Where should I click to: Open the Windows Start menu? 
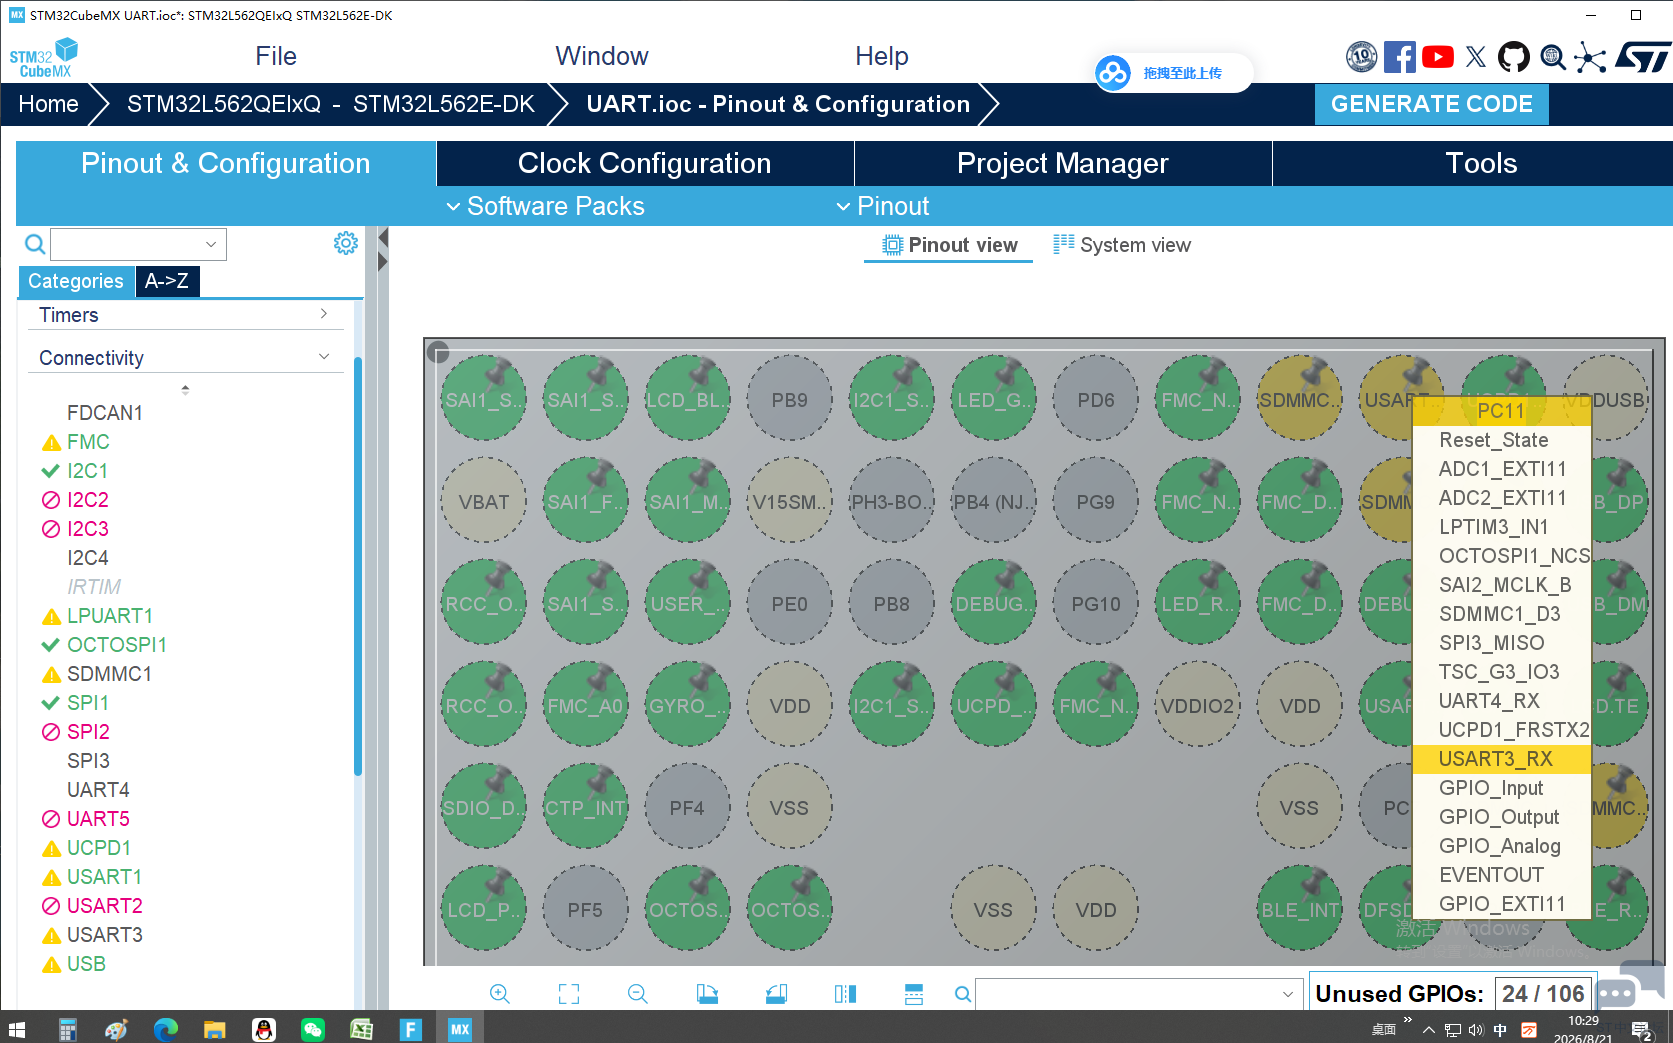(x=17, y=1028)
